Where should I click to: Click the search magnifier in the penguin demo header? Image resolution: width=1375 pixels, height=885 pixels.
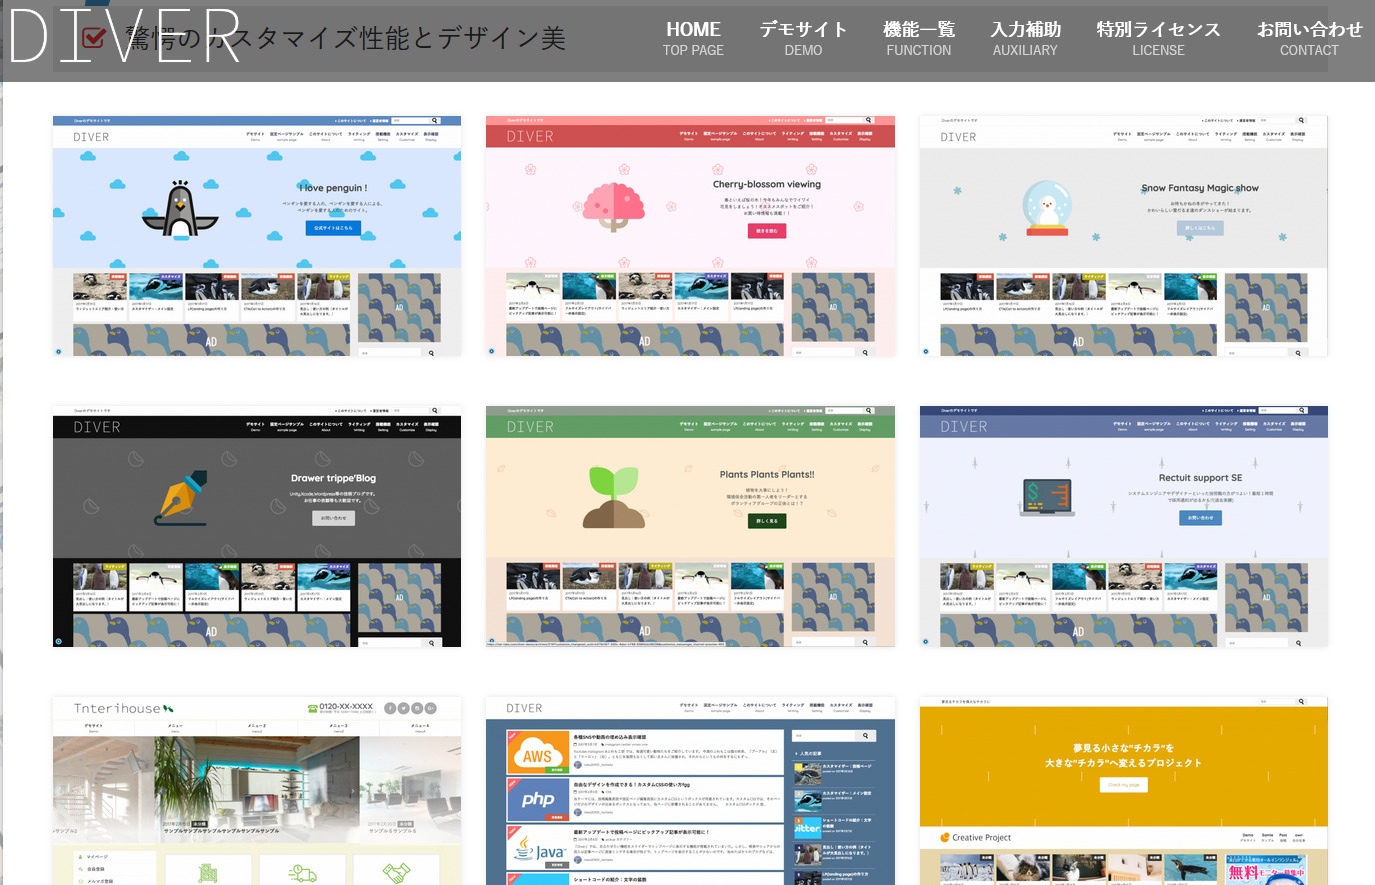[434, 119]
